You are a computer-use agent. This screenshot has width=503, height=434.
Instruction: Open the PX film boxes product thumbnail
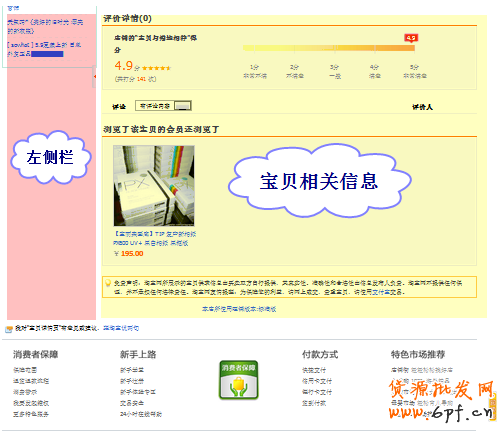click(x=154, y=186)
